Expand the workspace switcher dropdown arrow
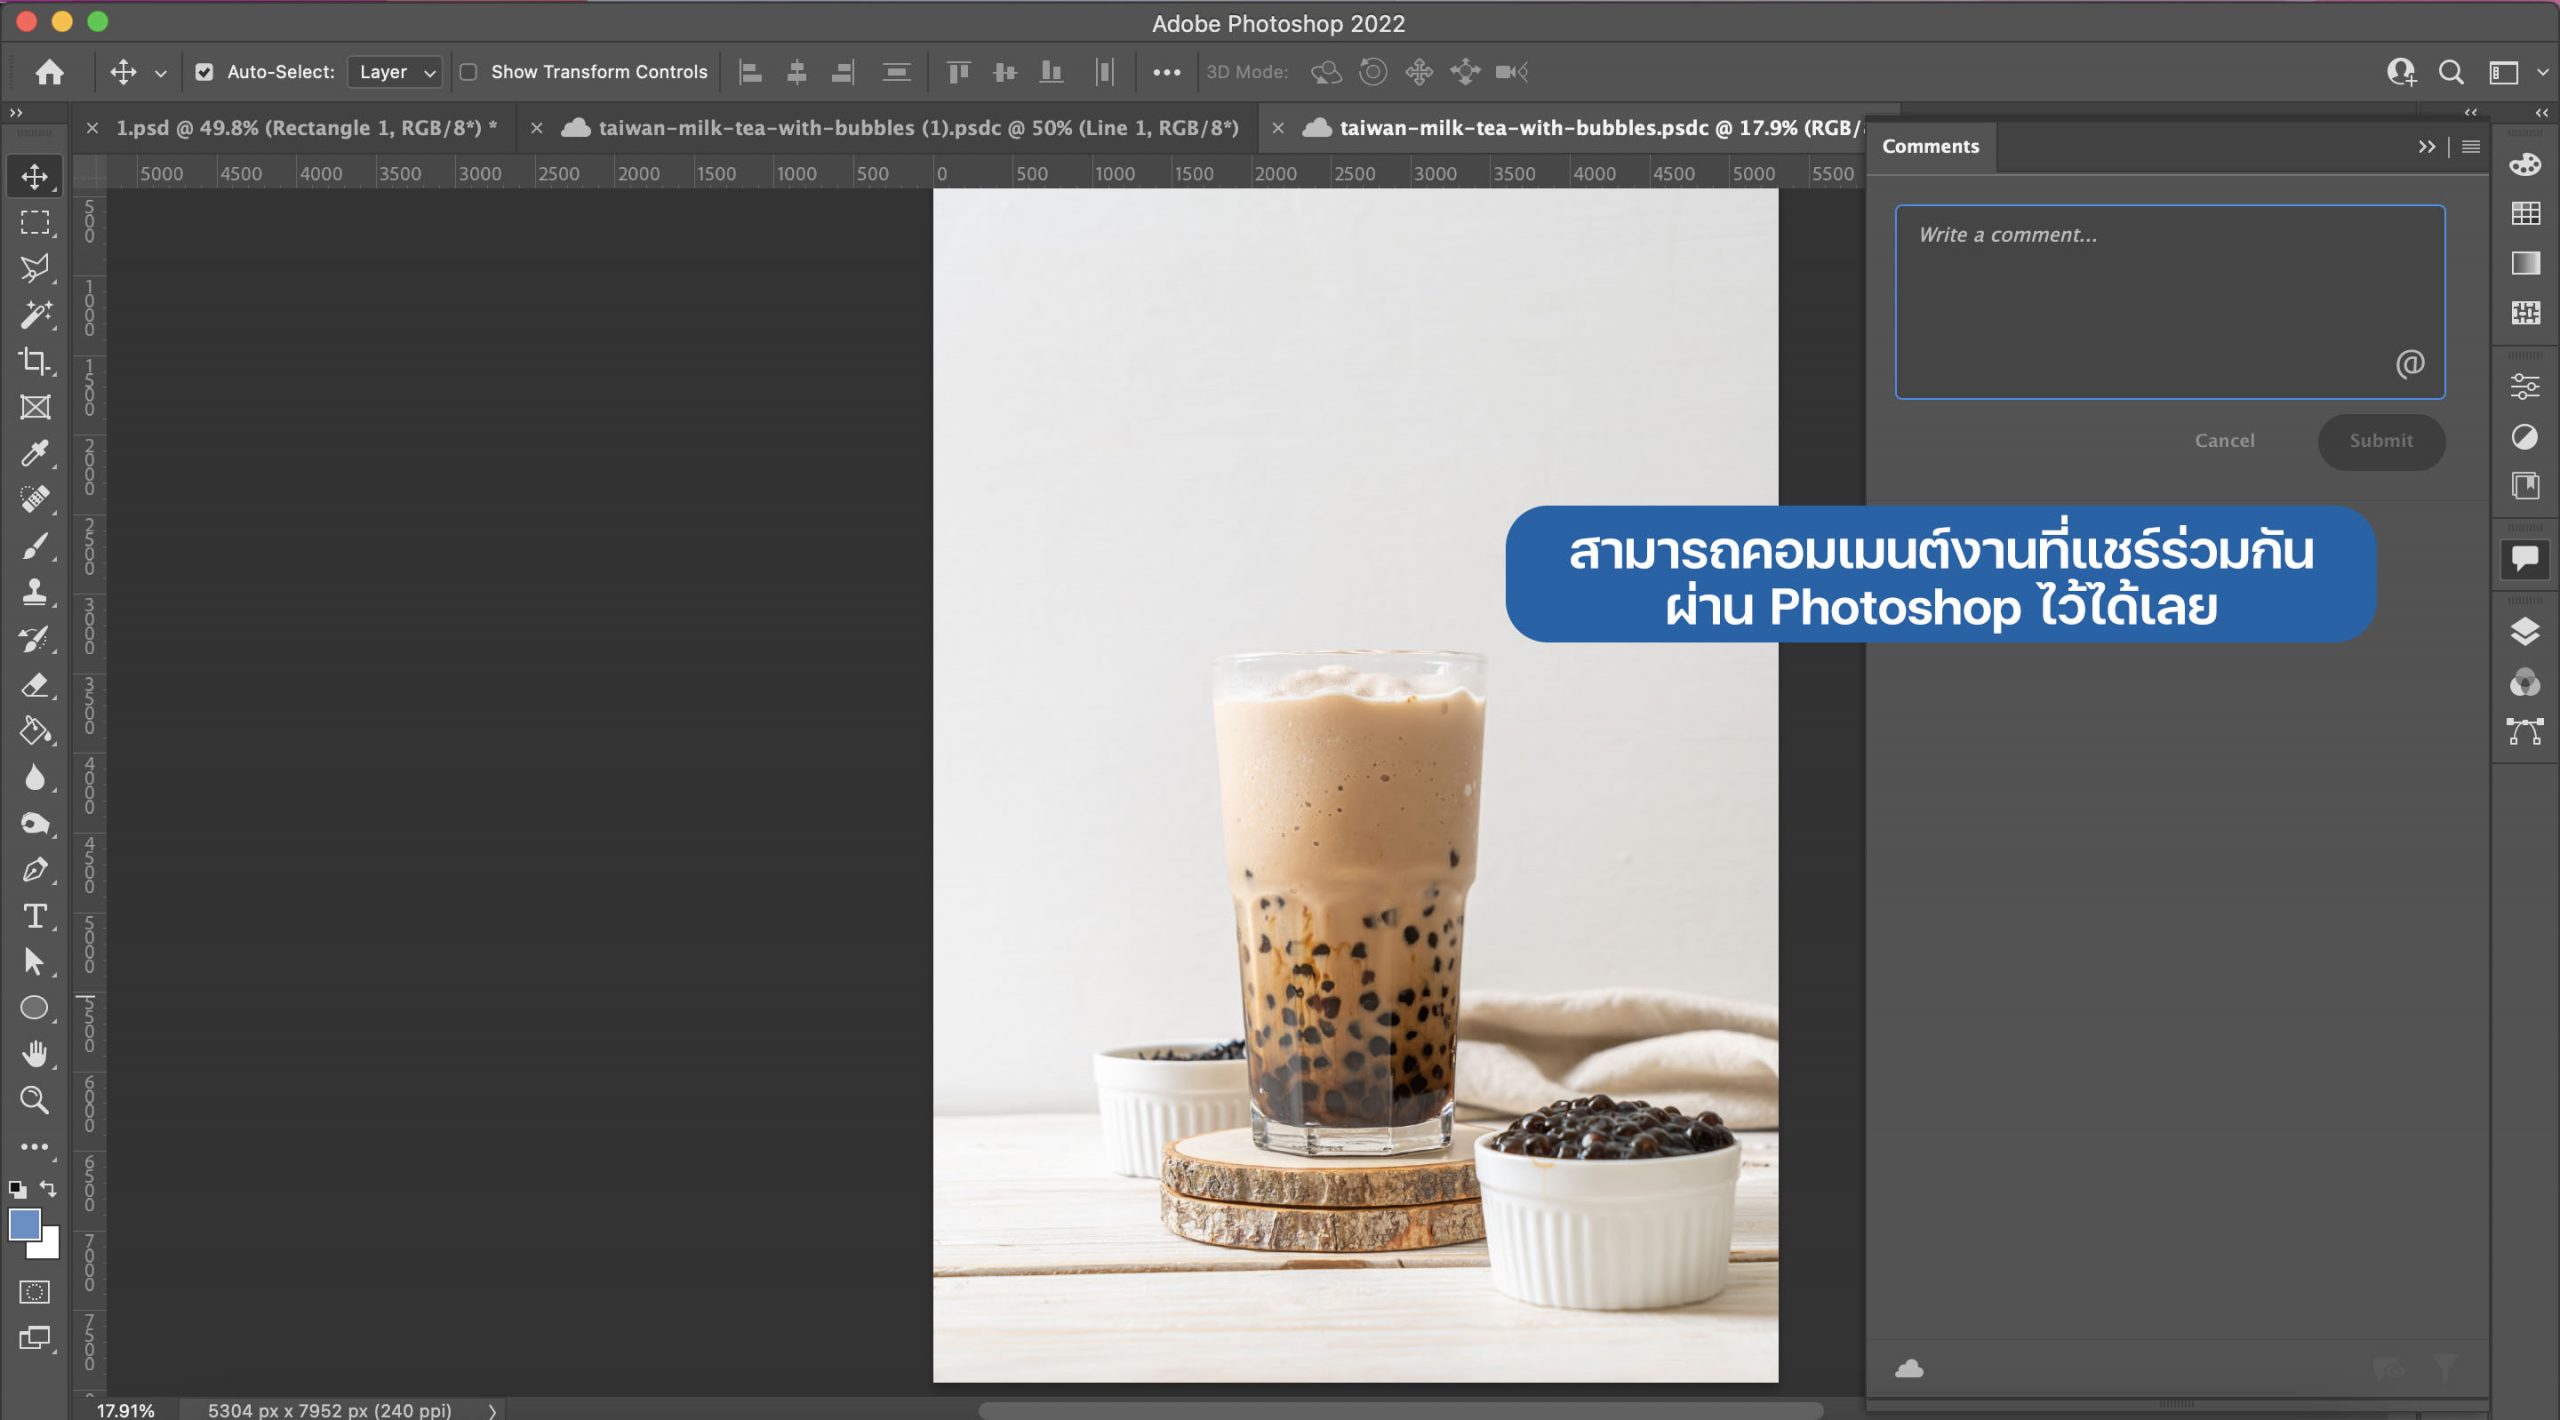The width and height of the screenshot is (2560, 1420). (2541, 72)
